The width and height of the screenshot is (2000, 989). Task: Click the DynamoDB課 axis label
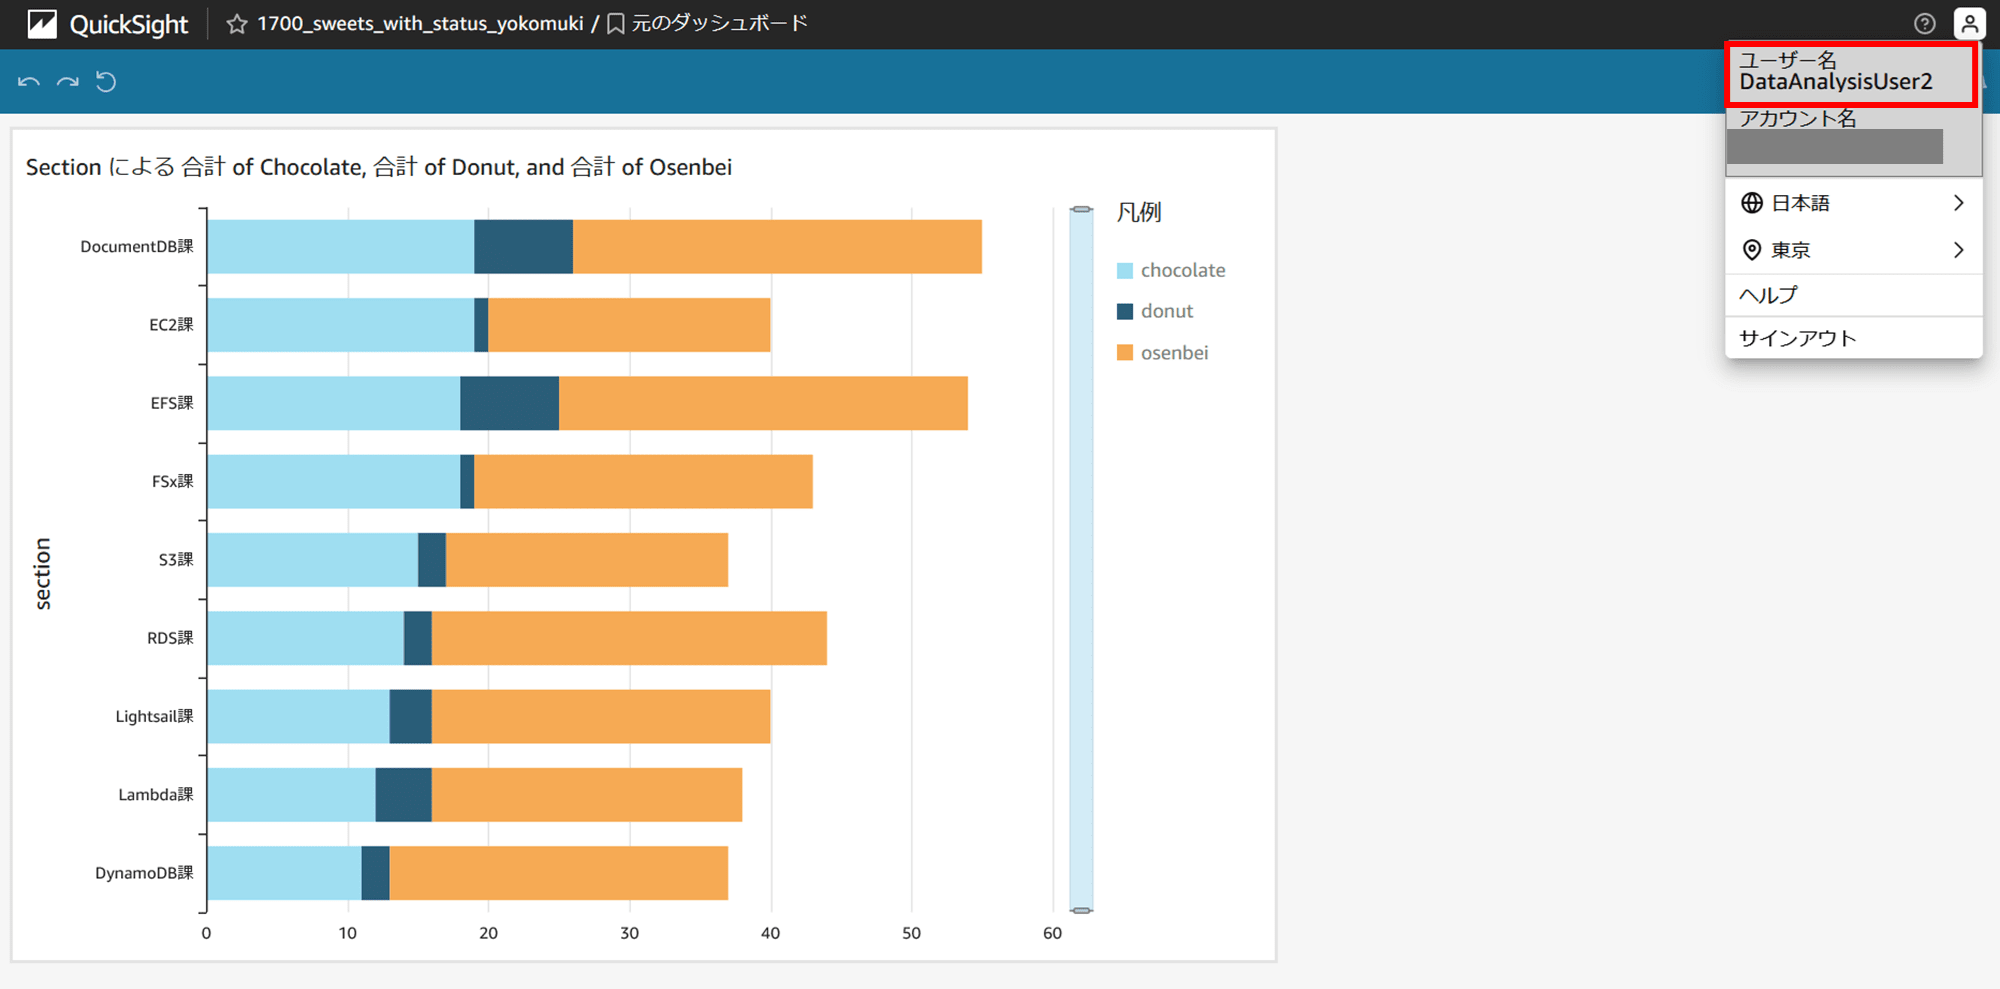[144, 873]
